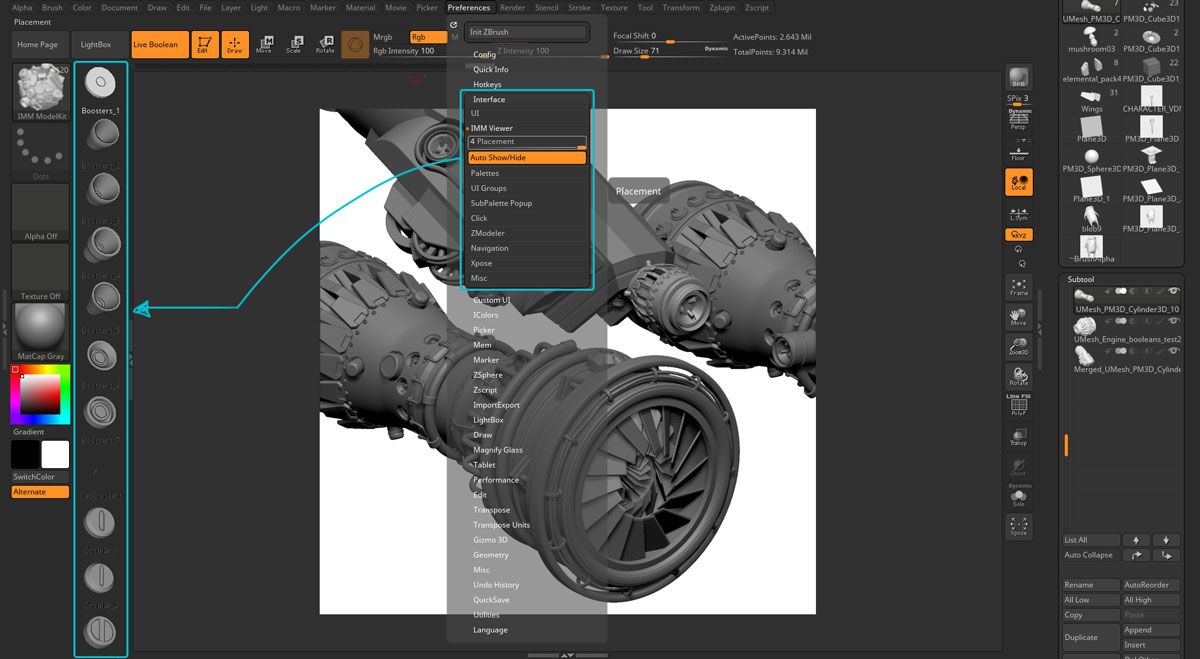Toggle XYZ rotation mode

[x=1018, y=235]
